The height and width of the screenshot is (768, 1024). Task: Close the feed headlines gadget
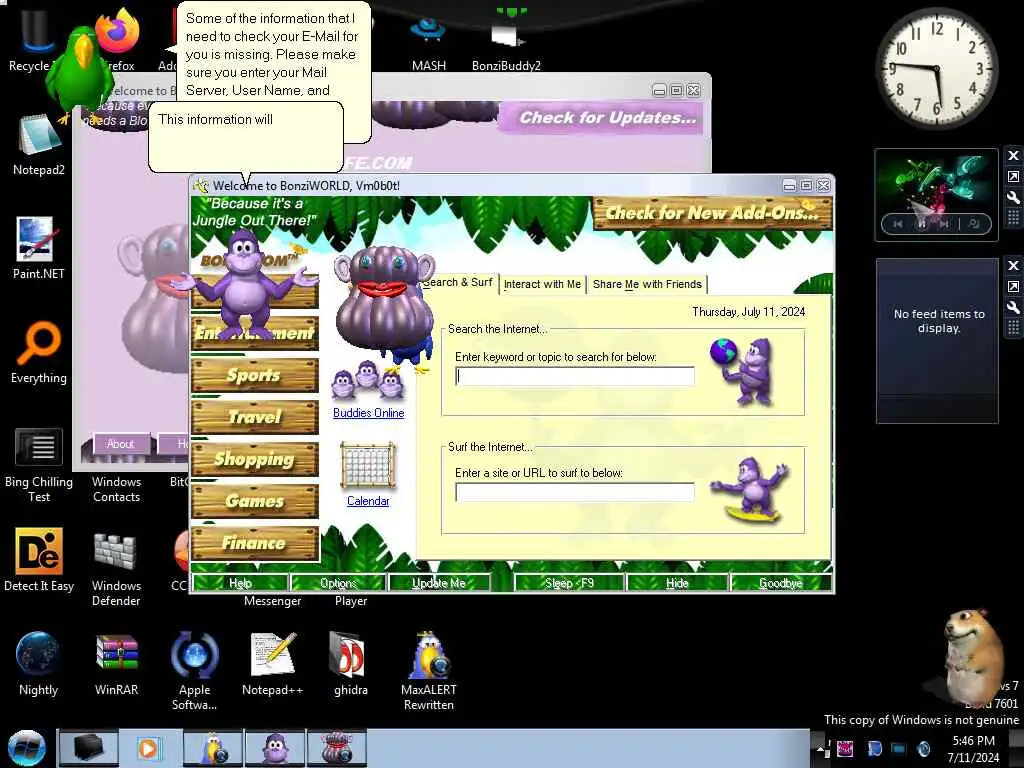[x=1013, y=265]
